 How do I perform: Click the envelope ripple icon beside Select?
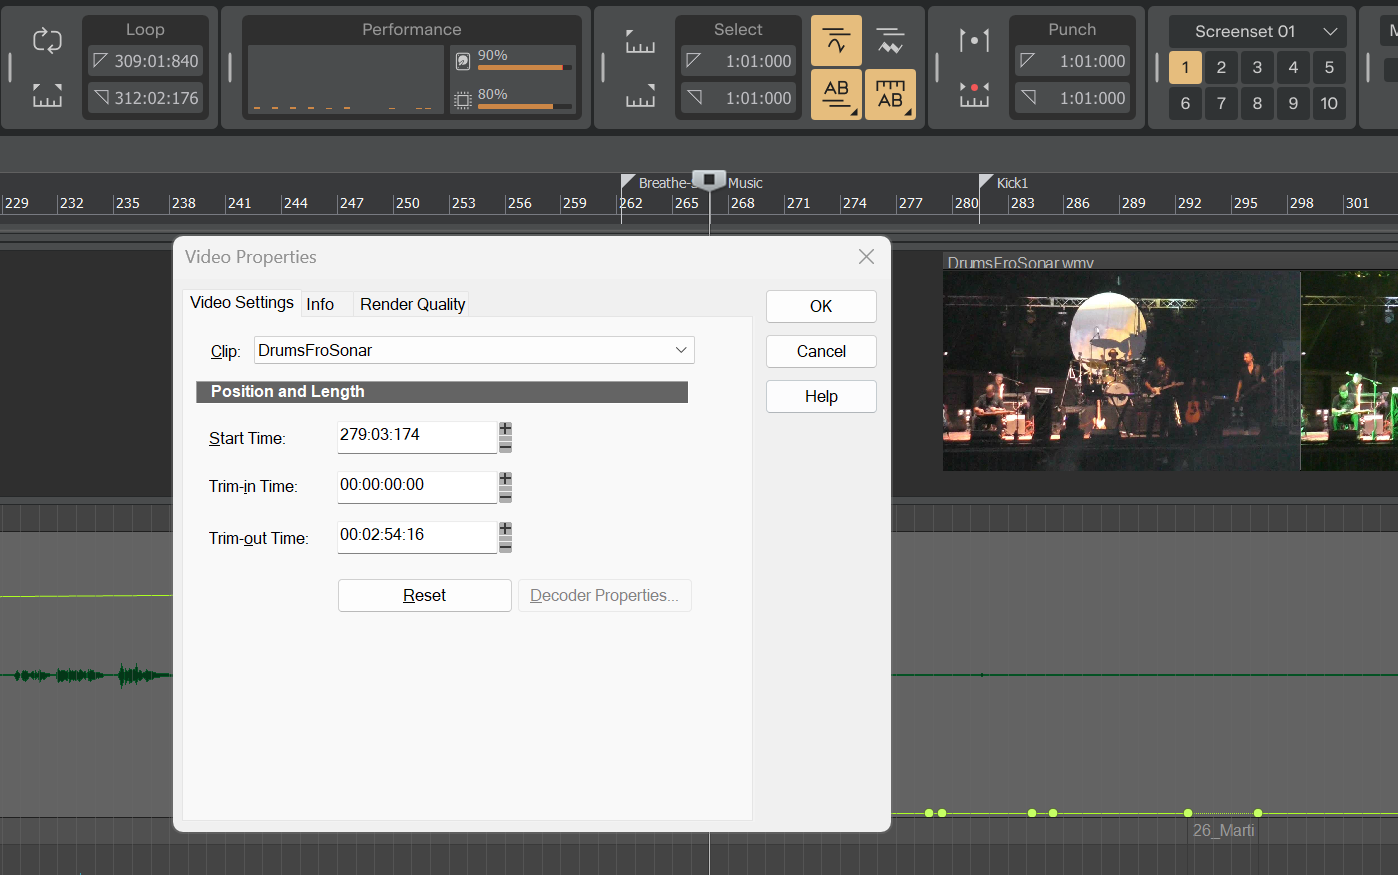889,40
